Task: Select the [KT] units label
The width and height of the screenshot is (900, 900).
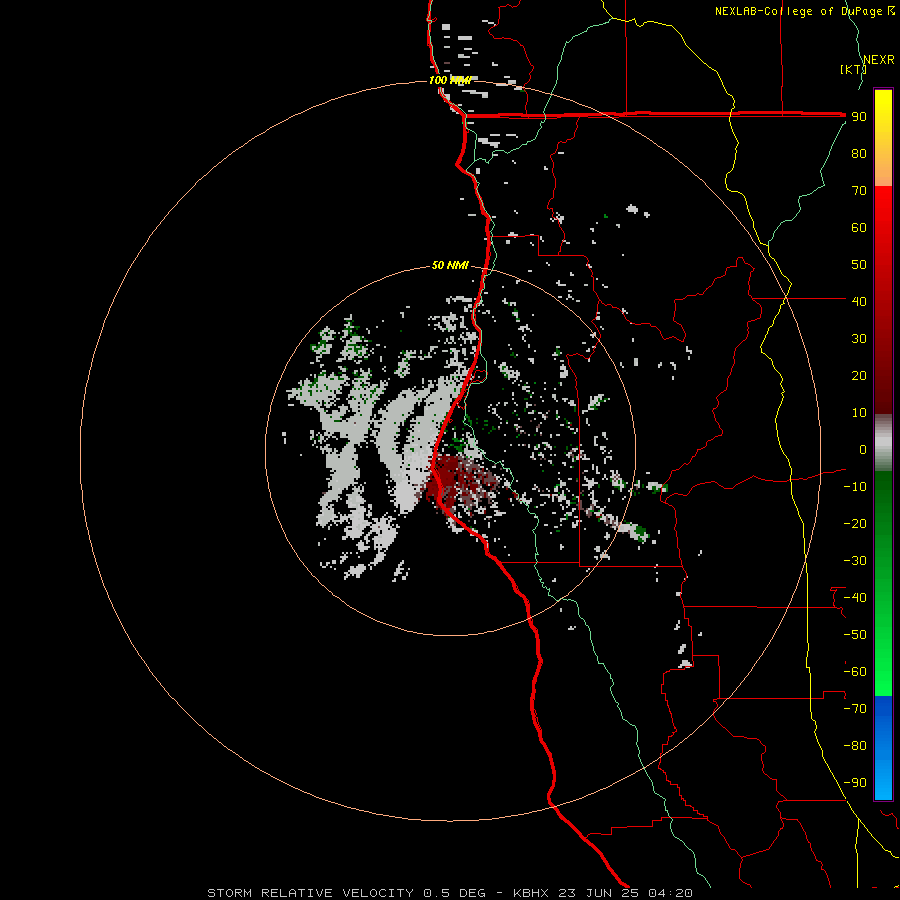Action: point(853,69)
